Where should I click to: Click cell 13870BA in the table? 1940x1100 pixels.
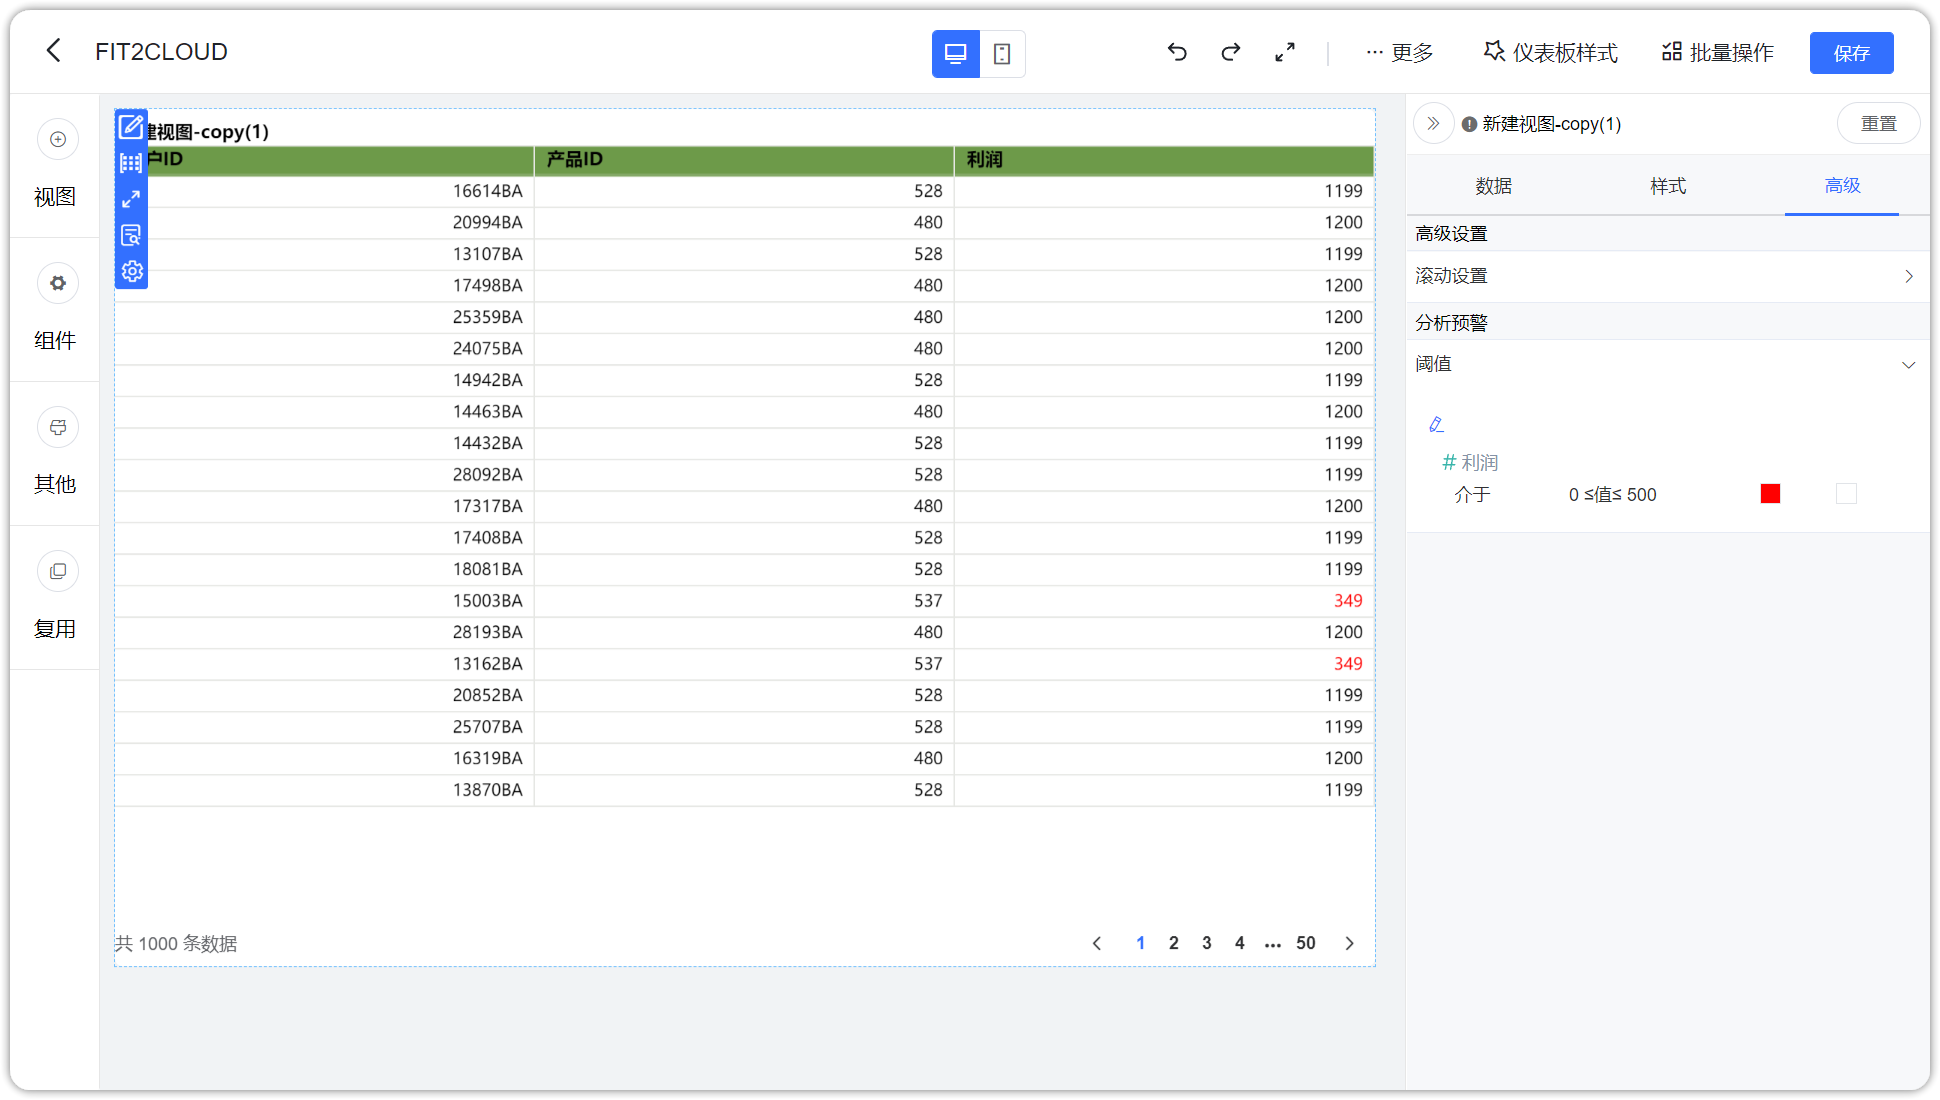tap(487, 790)
